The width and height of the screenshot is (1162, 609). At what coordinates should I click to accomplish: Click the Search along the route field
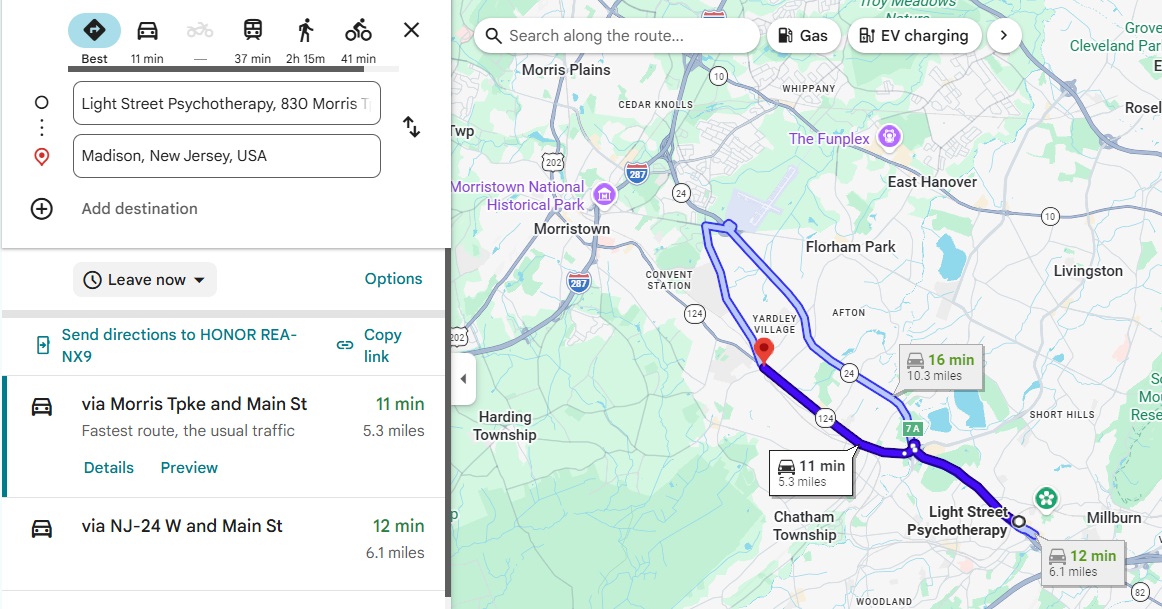click(x=617, y=36)
